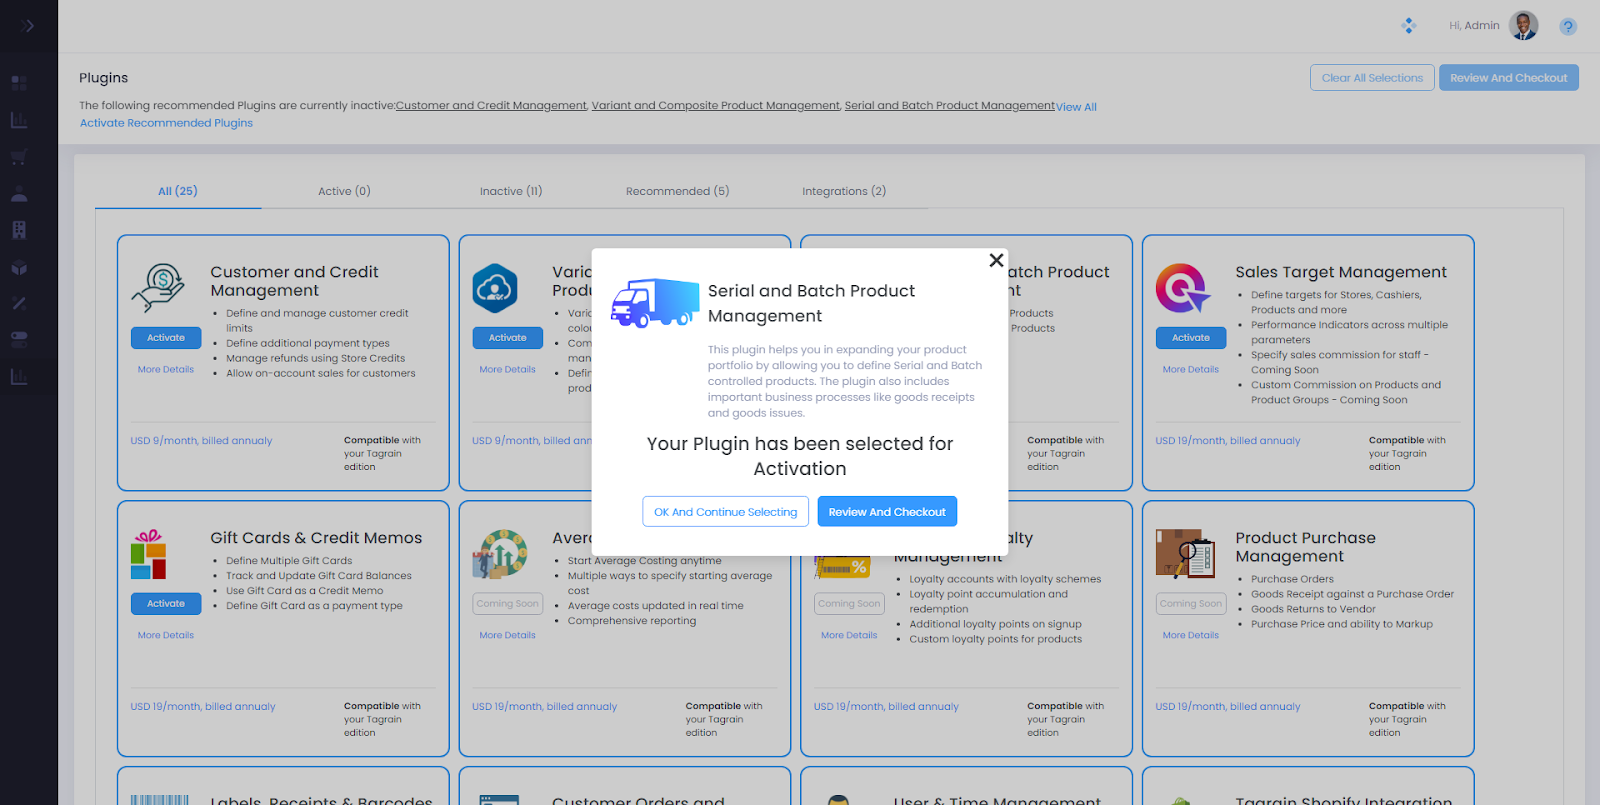This screenshot has width=1600, height=805.
Task: Switch to the Active (0) tab
Action: (x=344, y=191)
